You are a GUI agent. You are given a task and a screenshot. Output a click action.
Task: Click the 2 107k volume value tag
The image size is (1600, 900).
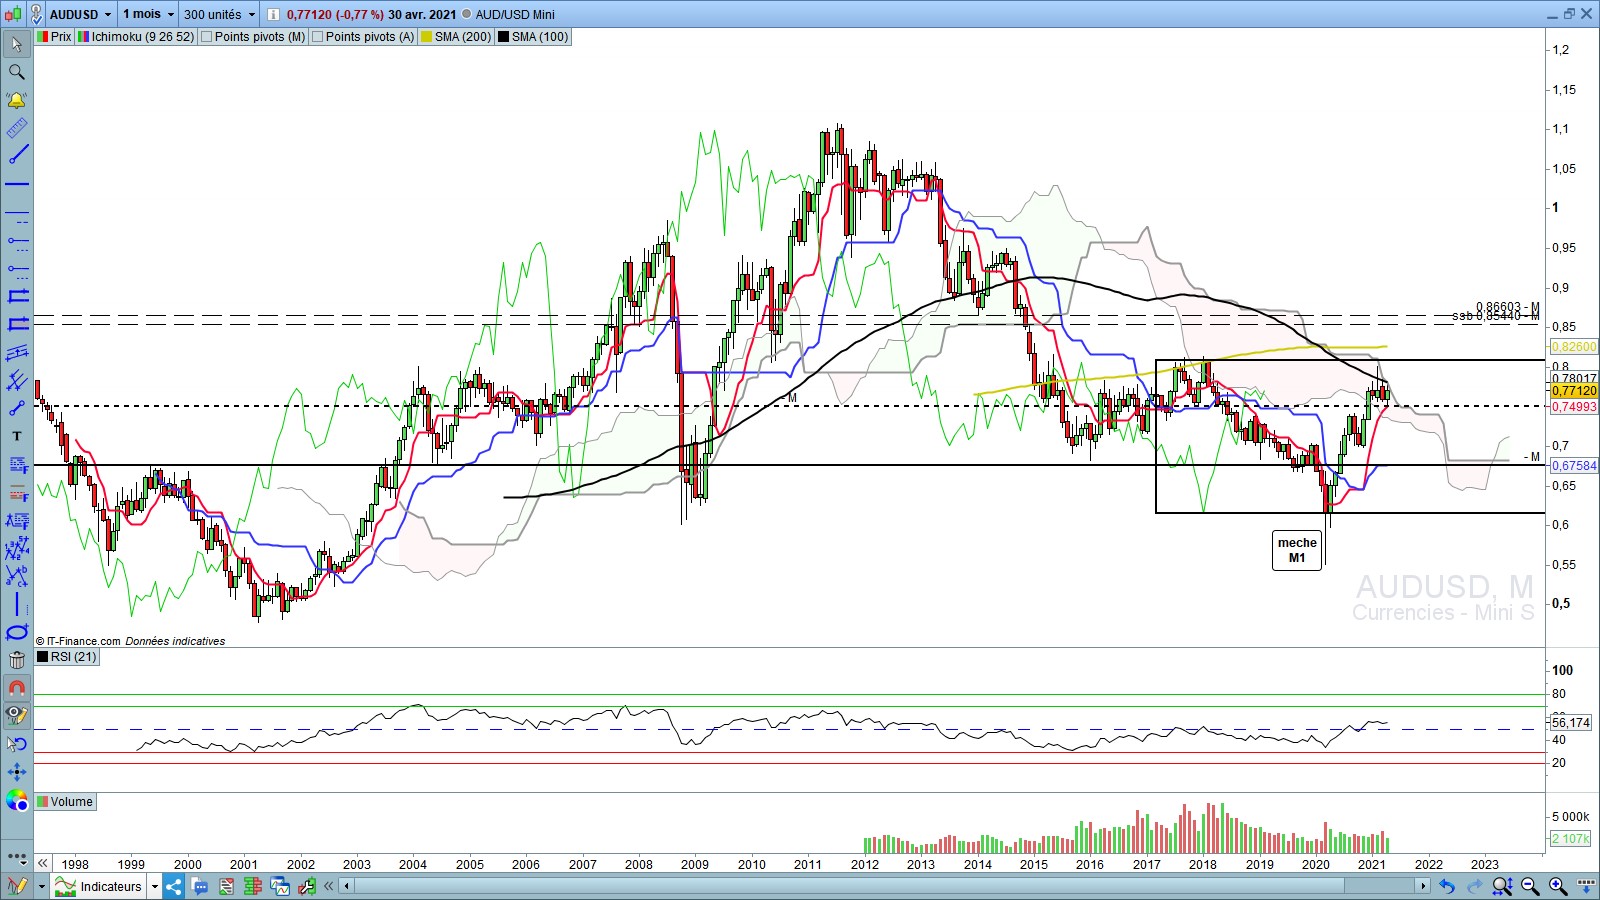tap(1570, 839)
